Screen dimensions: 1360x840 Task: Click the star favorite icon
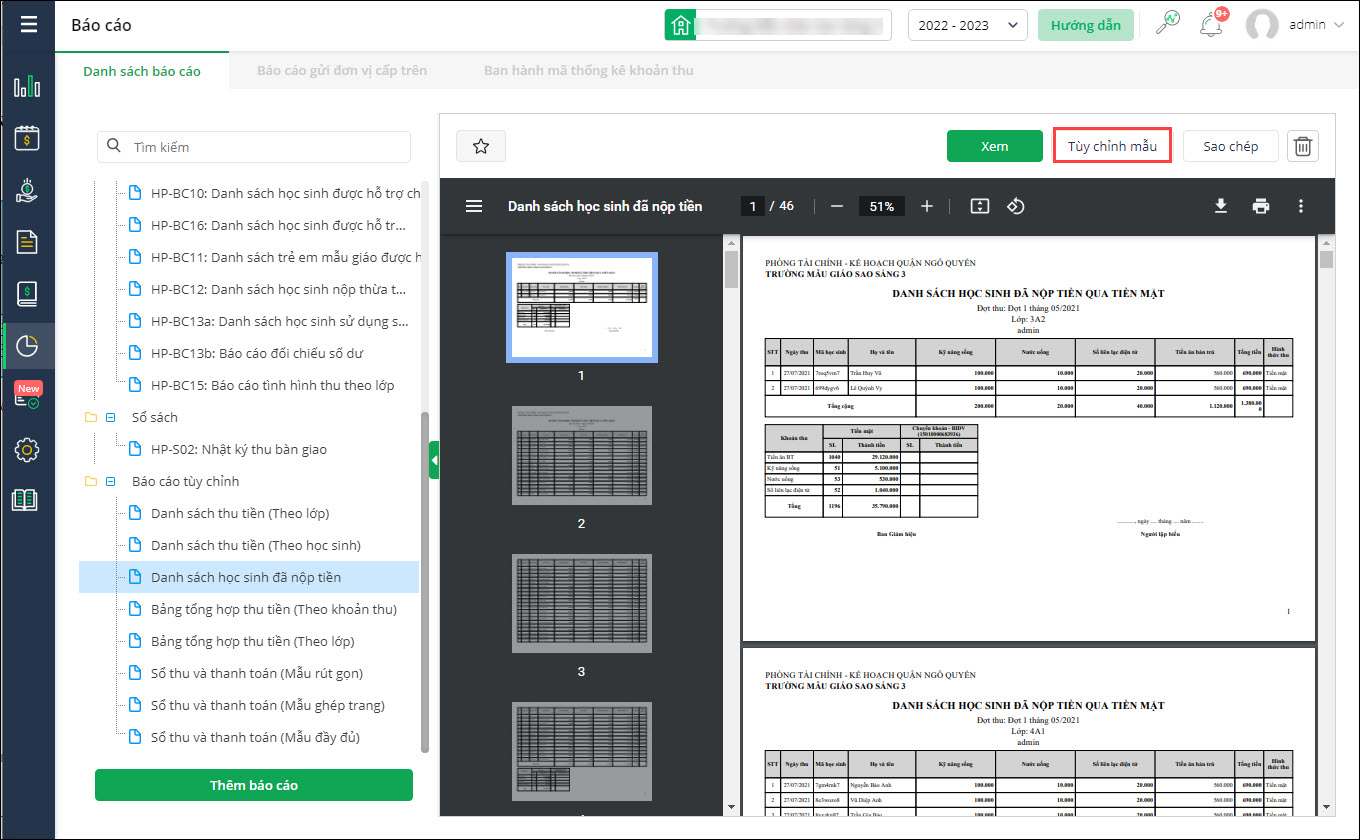coord(481,147)
